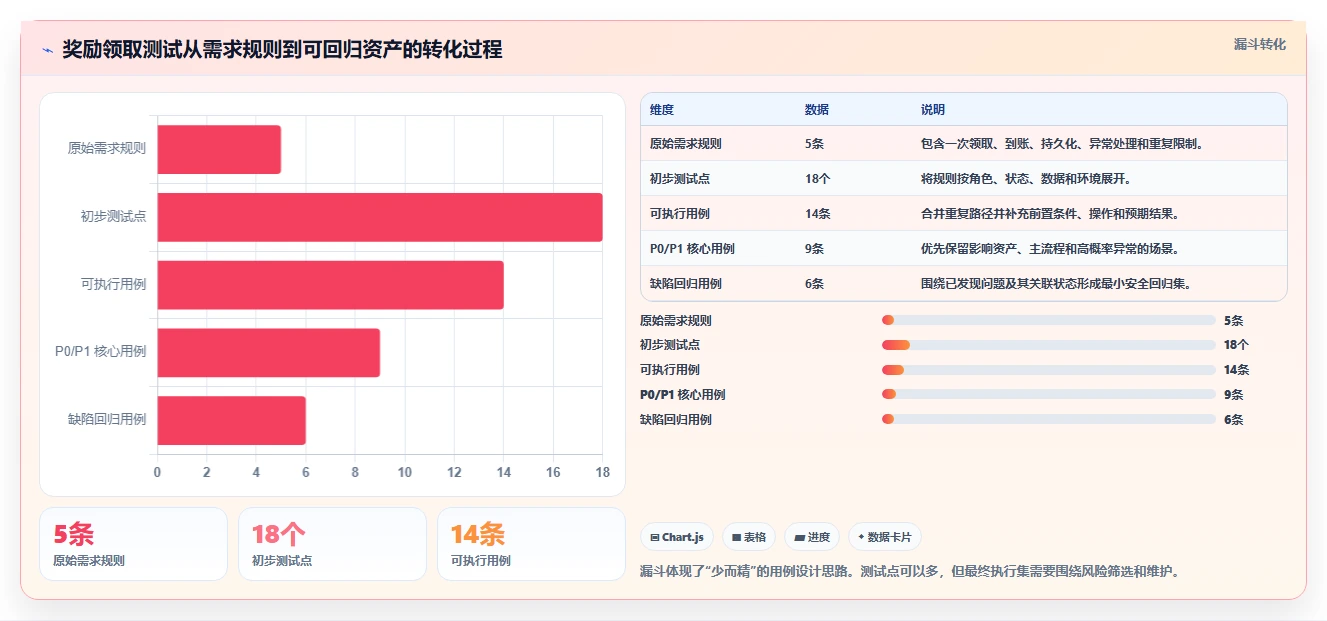The image size is (1327, 621).
Task: Click the 进度 tag chip
Action: [x=812, y=537]
